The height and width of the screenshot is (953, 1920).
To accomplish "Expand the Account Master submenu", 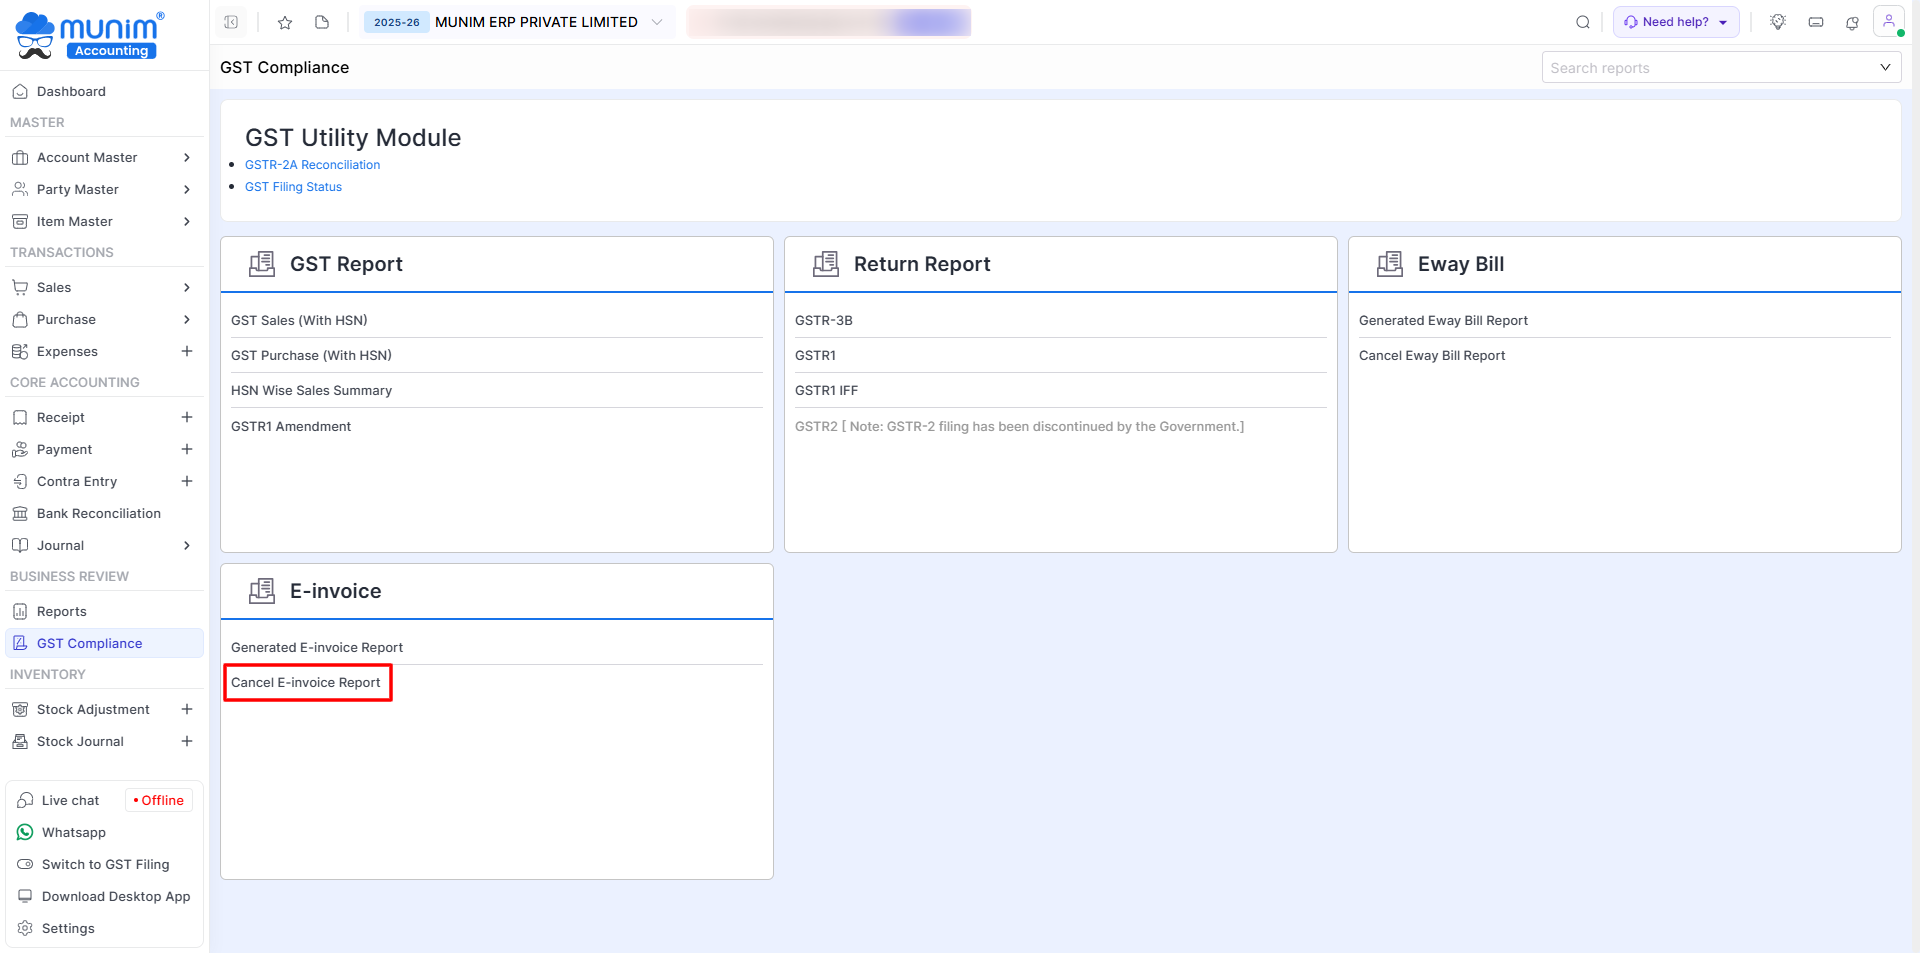I will click(x=187, y=158).
